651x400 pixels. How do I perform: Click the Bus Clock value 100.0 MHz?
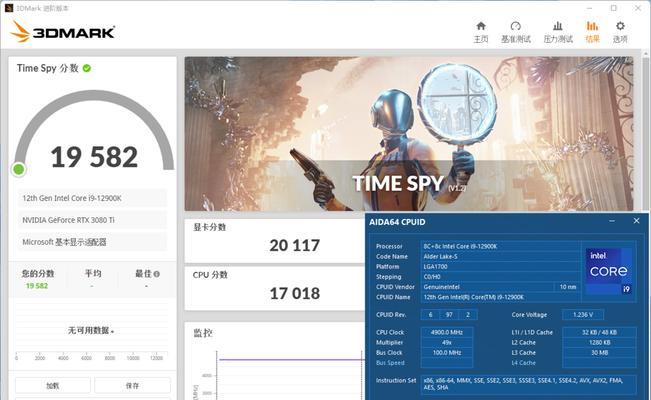coord(447,353)
